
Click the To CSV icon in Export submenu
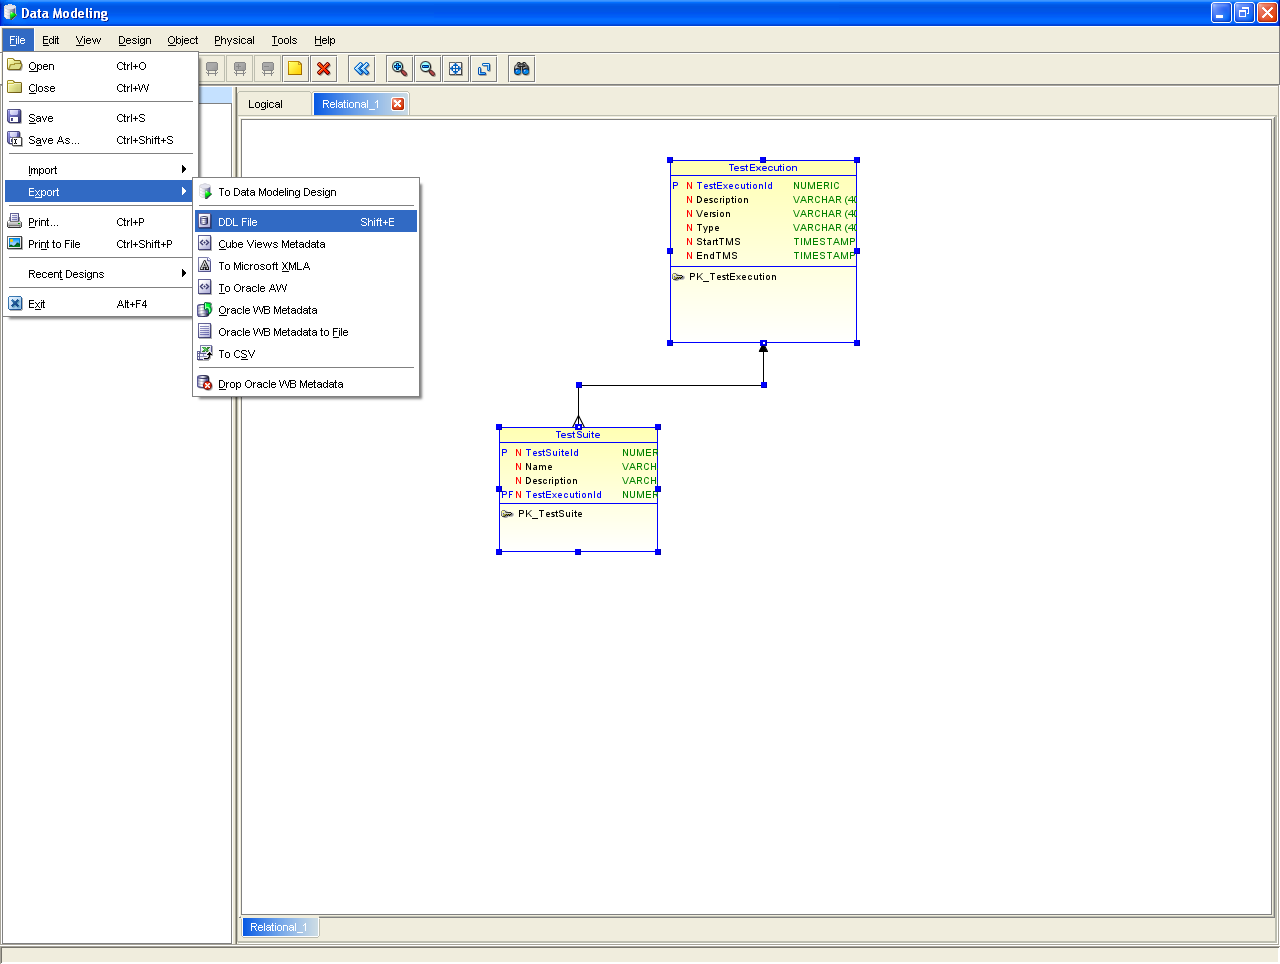coord(205,353)
